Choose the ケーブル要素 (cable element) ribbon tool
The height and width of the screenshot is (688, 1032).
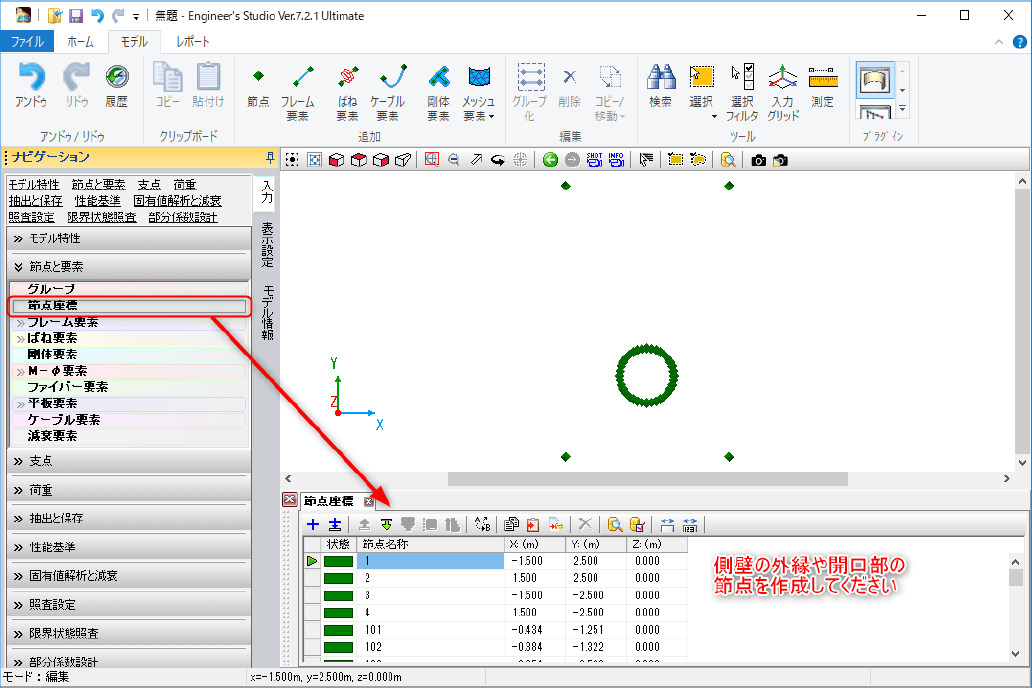point(388,88)
